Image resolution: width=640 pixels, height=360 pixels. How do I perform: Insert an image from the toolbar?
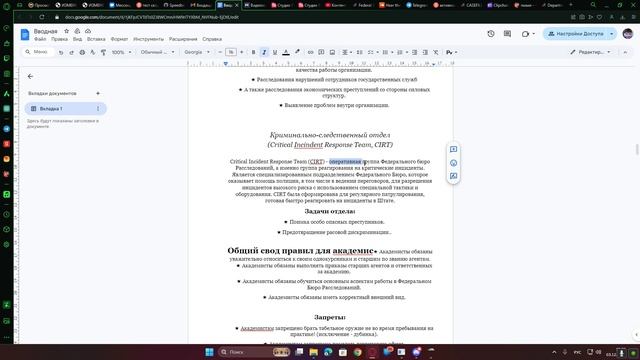pos(332,52)
